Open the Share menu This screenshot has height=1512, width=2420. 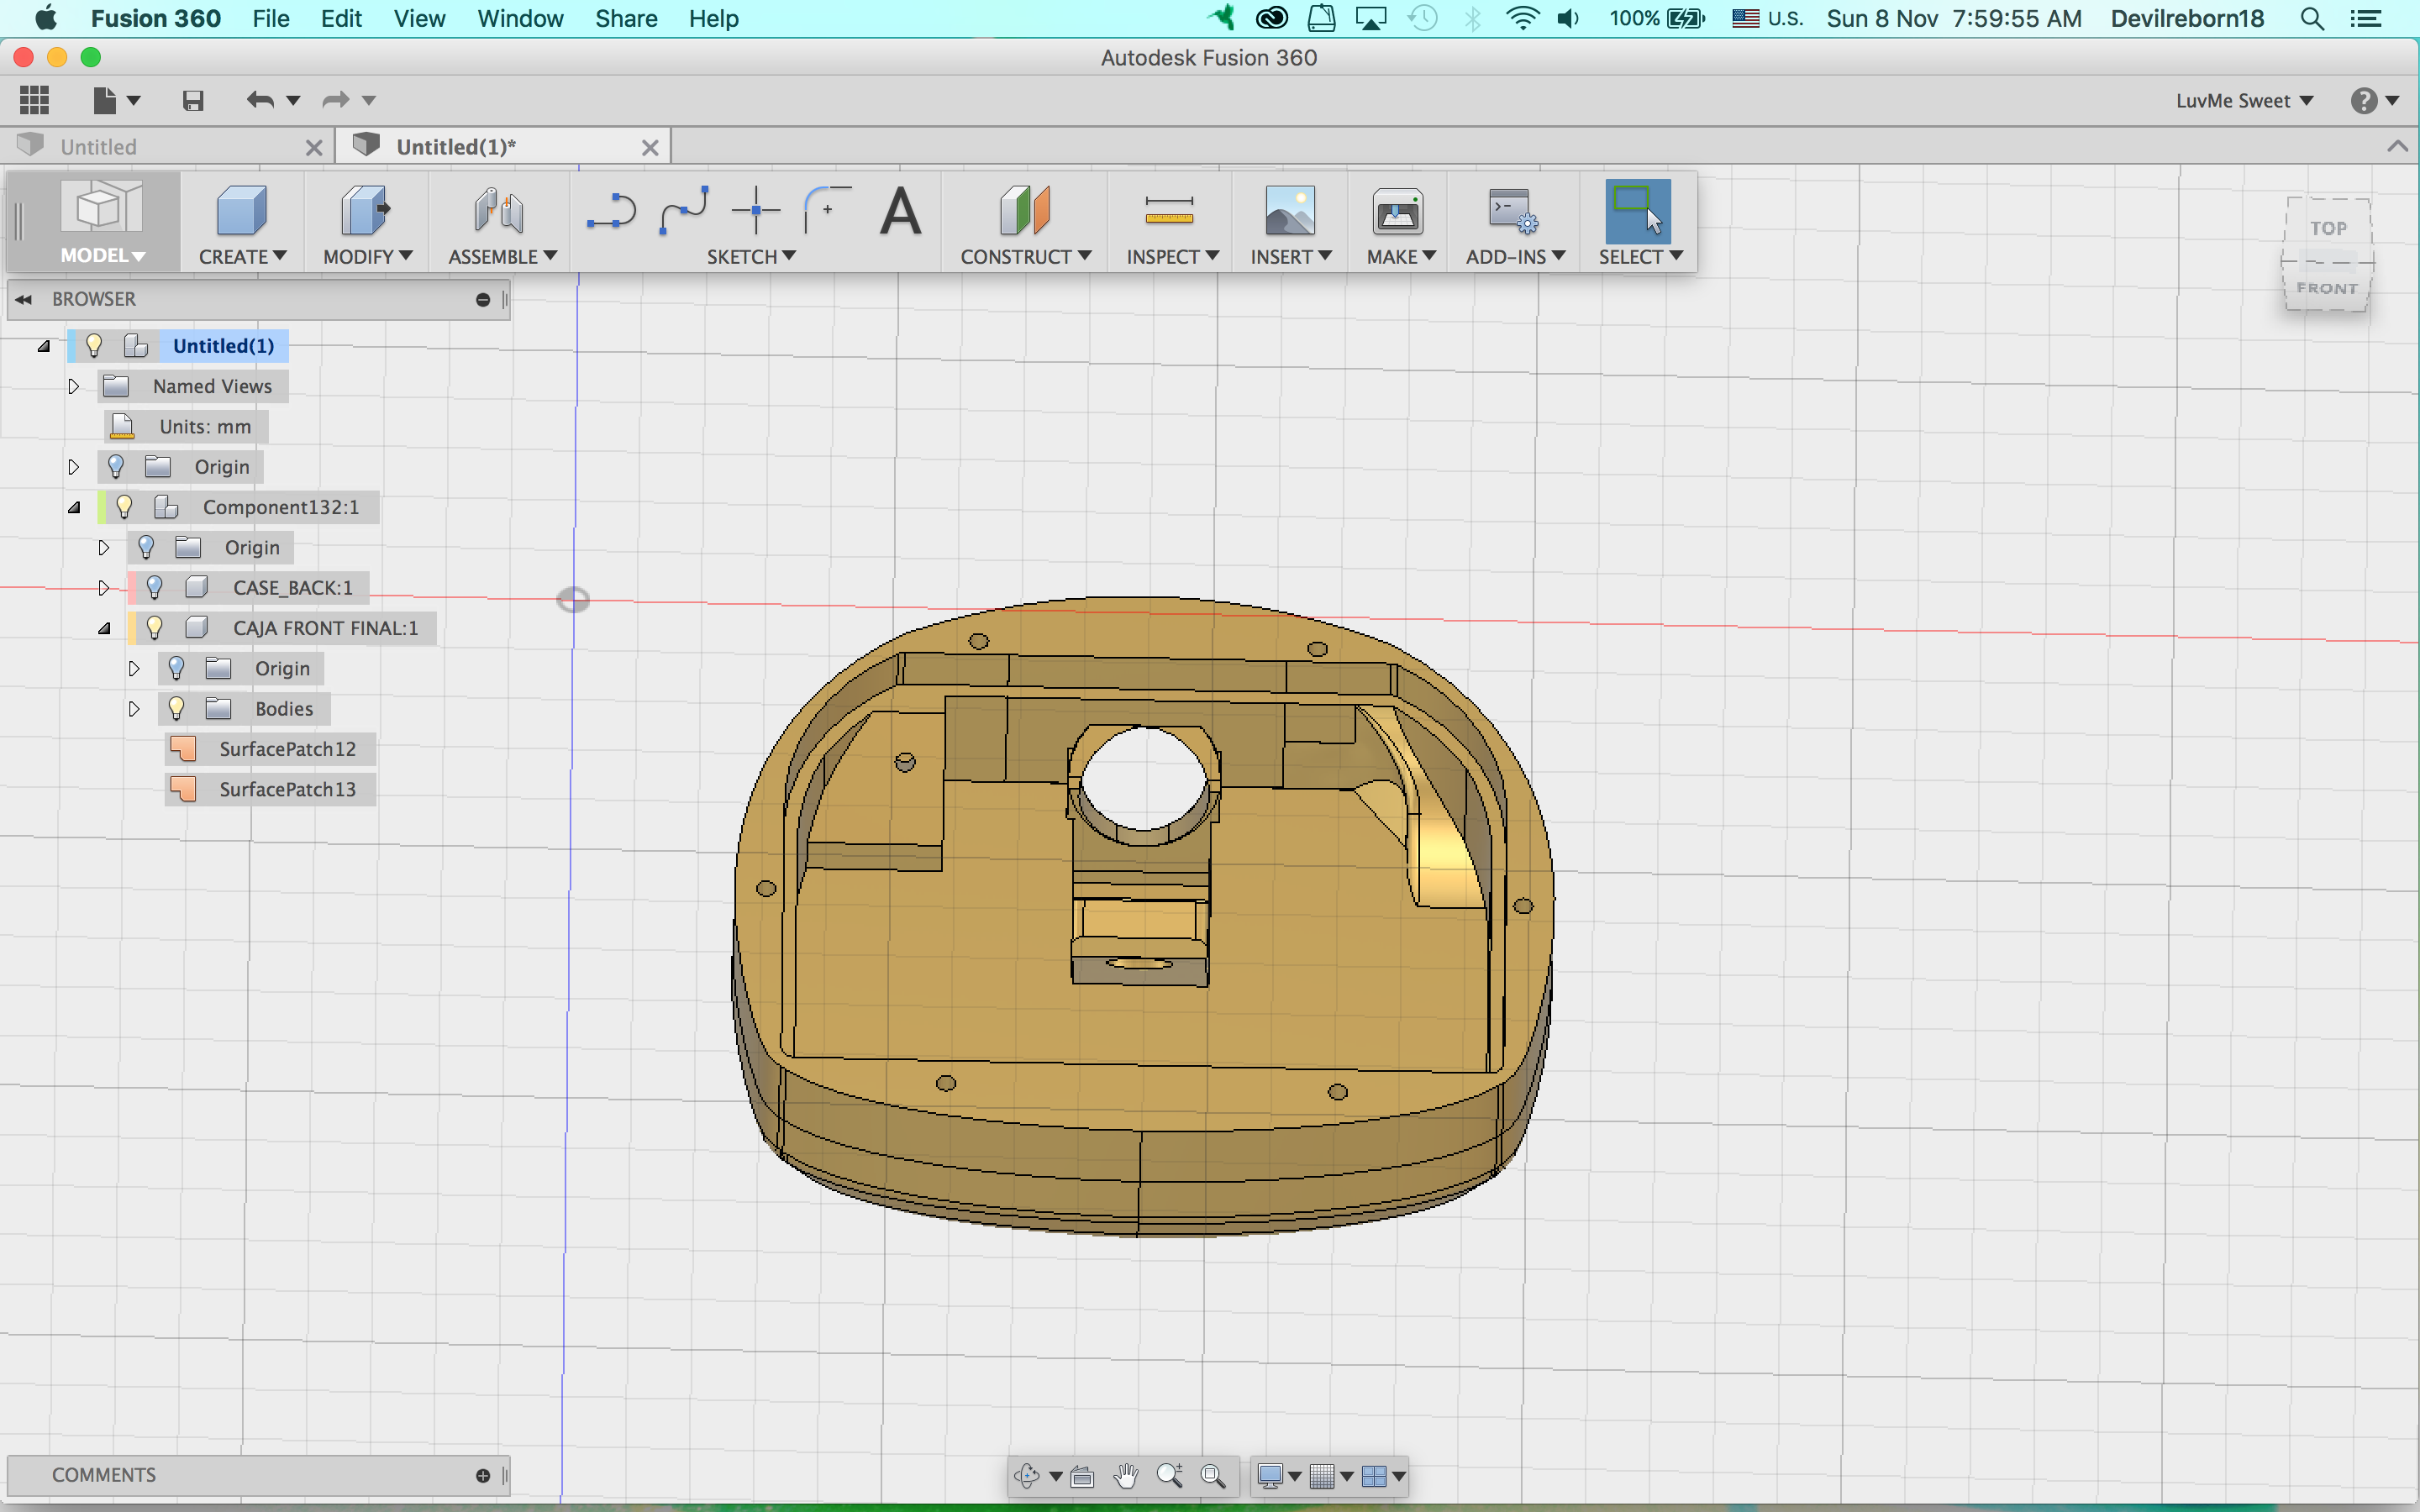click(626, 18)
